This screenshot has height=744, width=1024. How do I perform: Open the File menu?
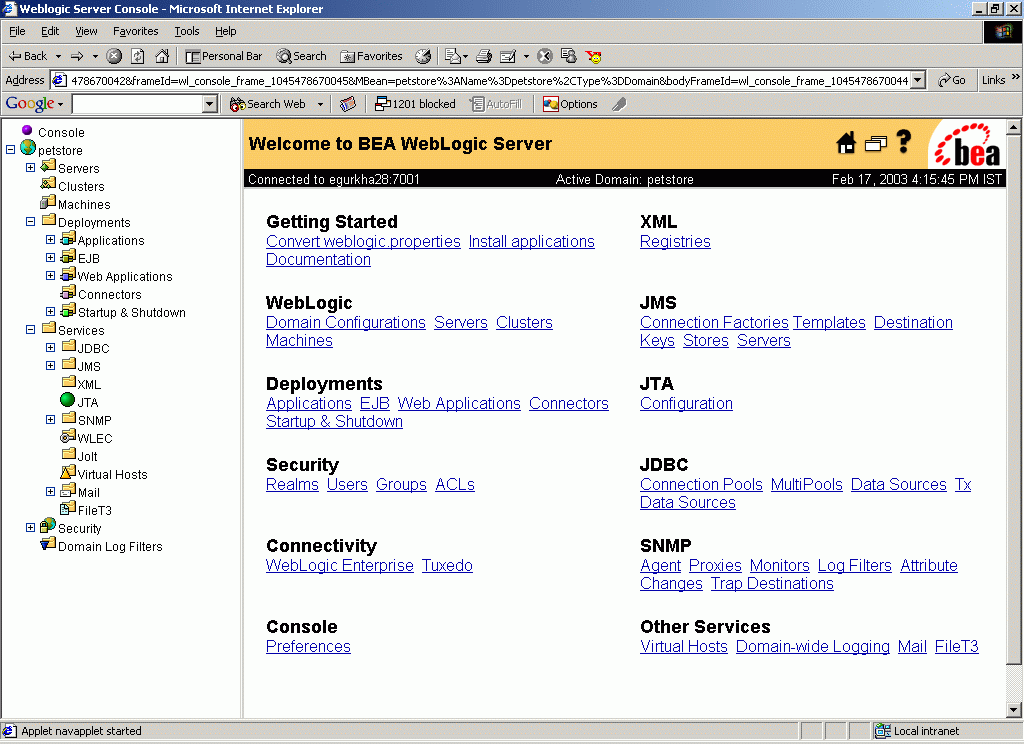pyautogui.click(x=17, y=31)
